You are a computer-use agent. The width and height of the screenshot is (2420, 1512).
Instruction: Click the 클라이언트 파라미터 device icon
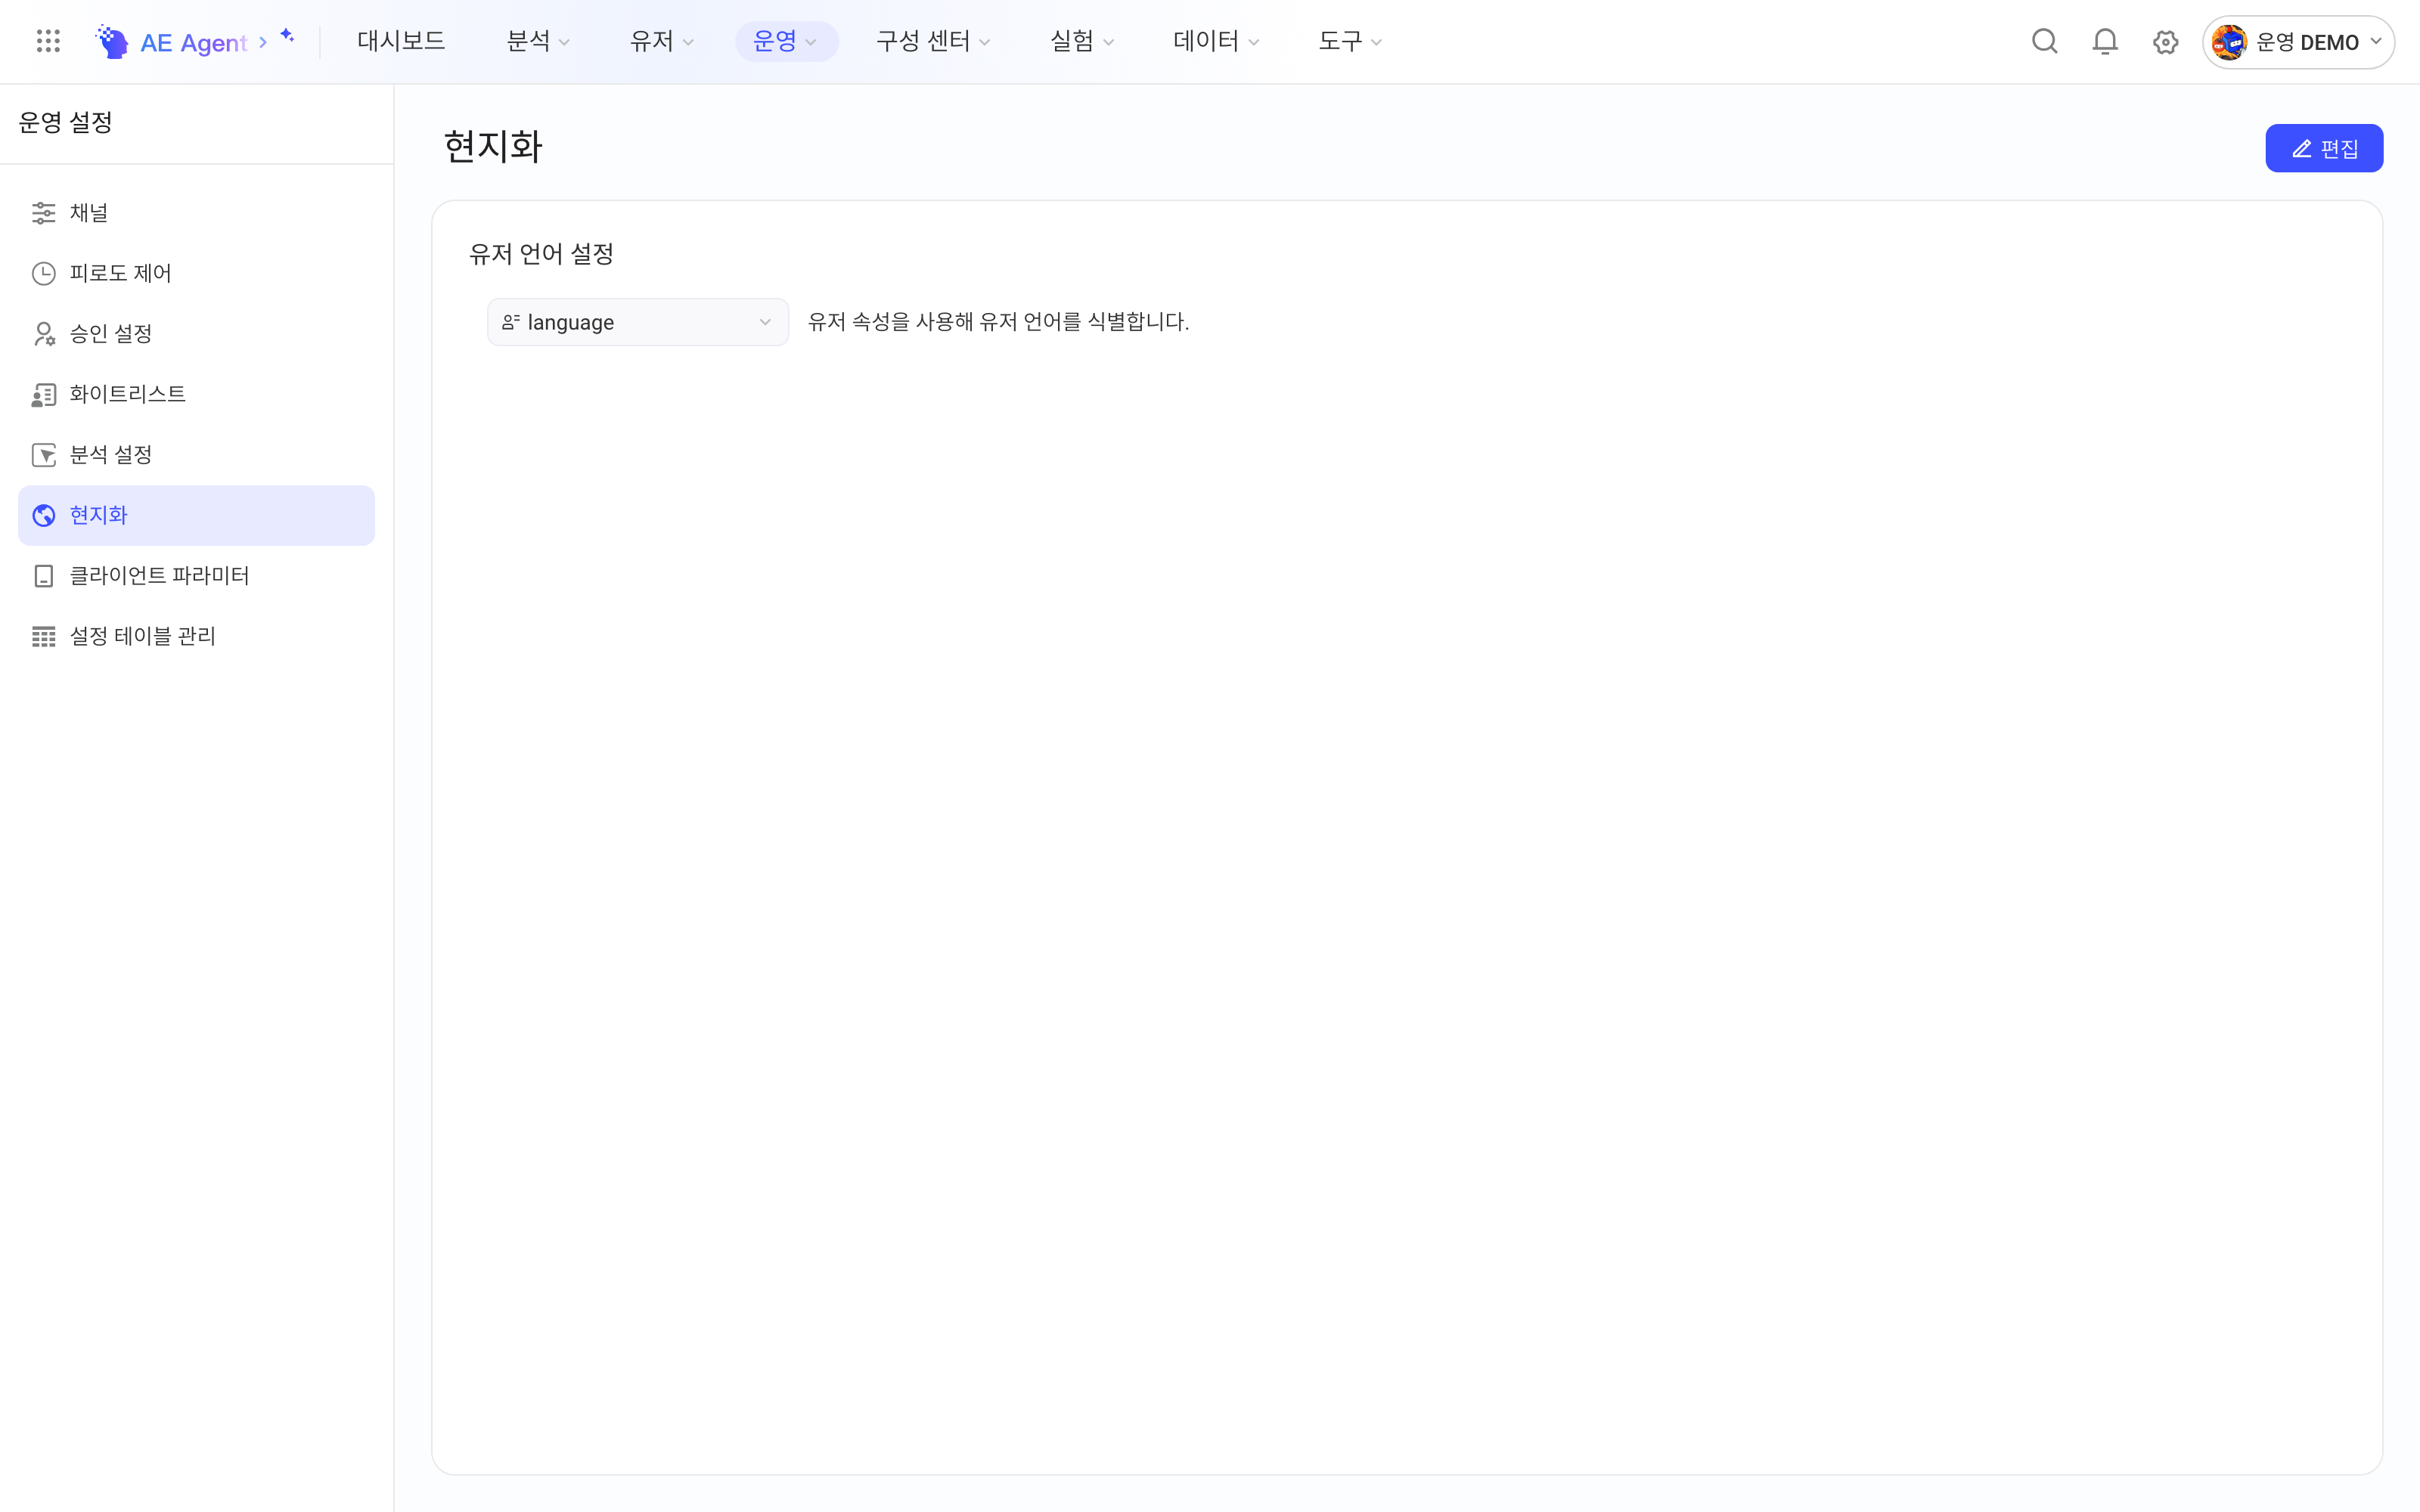(x=44, y=576)
